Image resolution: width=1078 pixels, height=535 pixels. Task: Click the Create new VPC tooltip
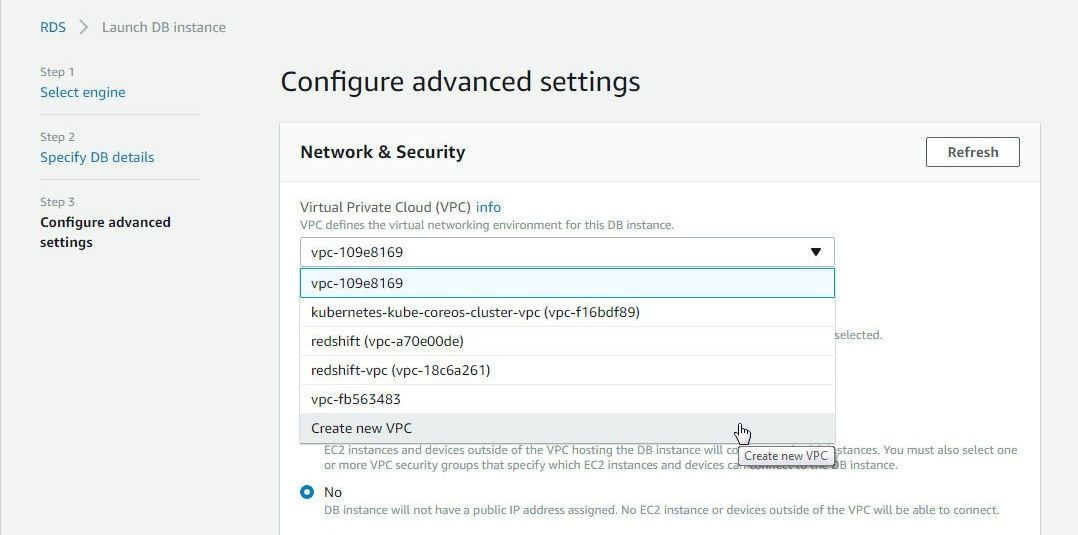coord(786,456)
